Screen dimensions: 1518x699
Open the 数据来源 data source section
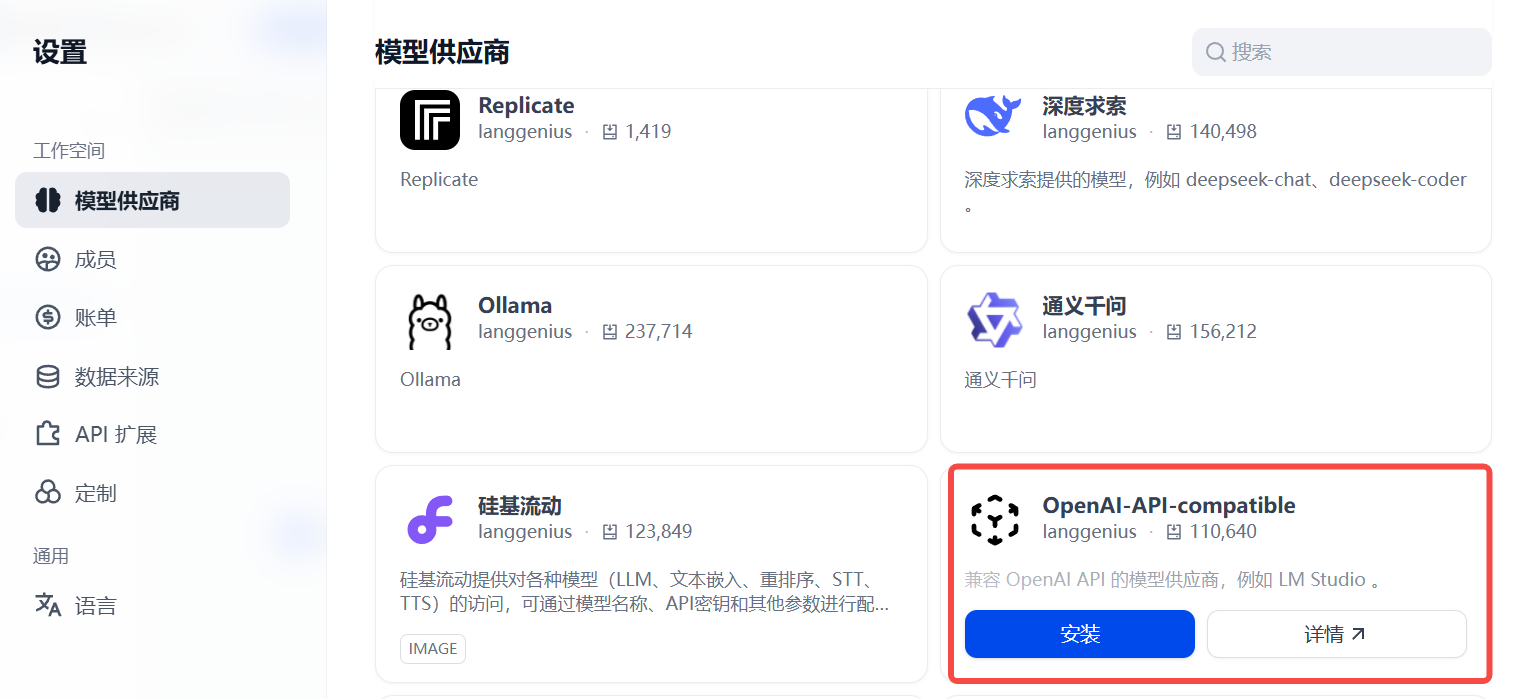click(116, 377)
